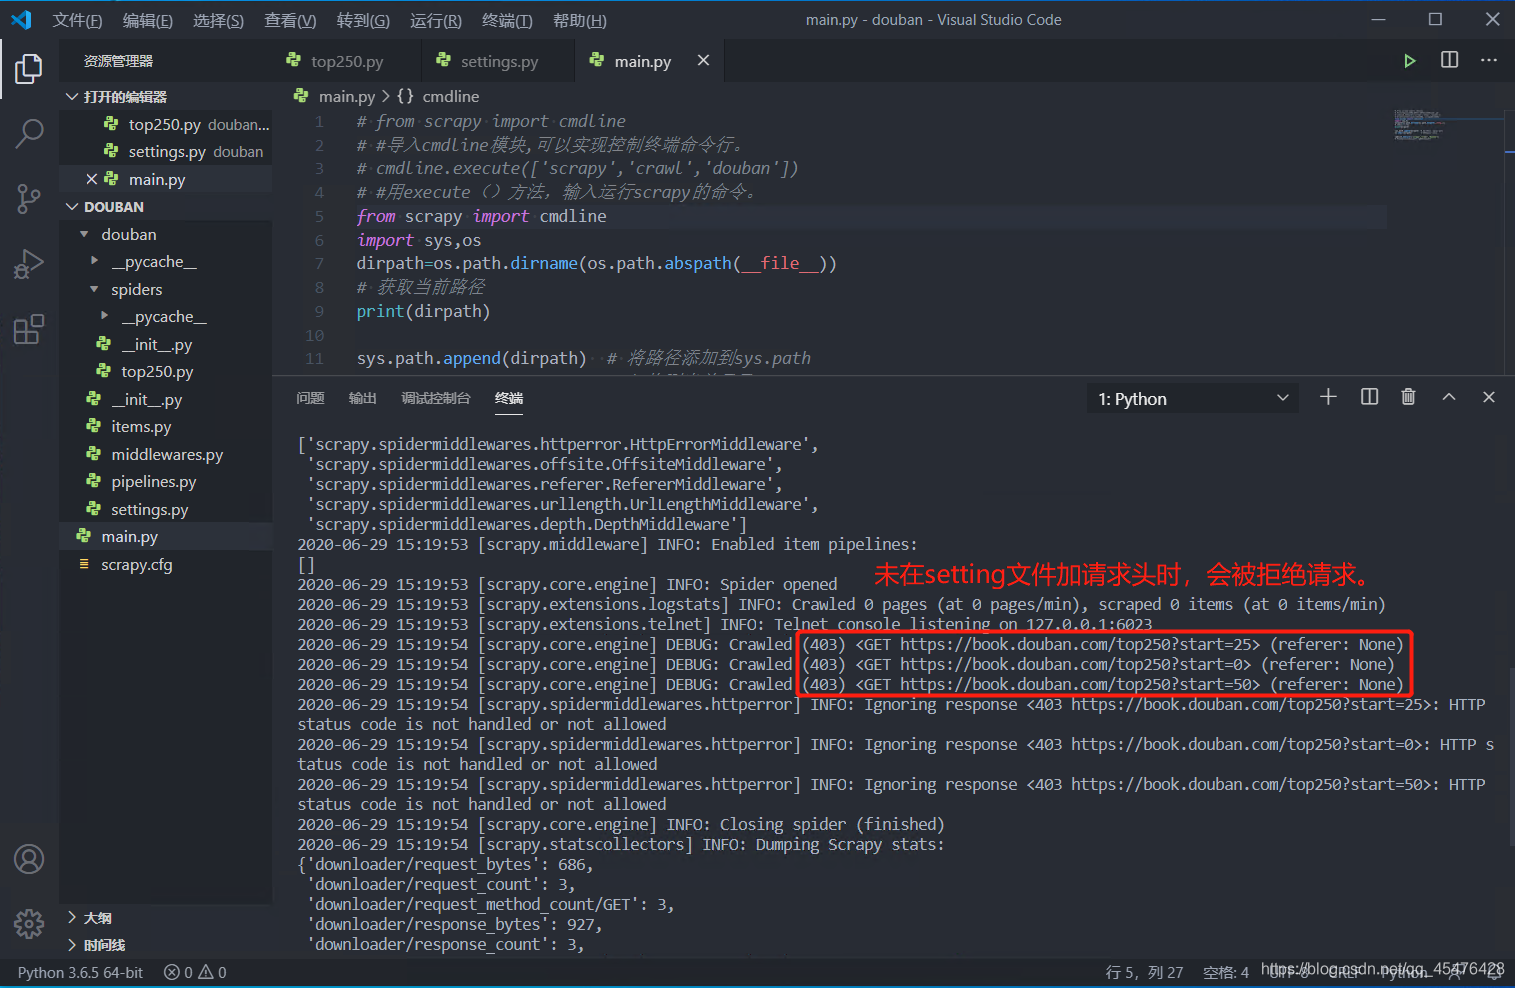
Task: Click line number 7 in gutter
Action: tap(319, 263)
